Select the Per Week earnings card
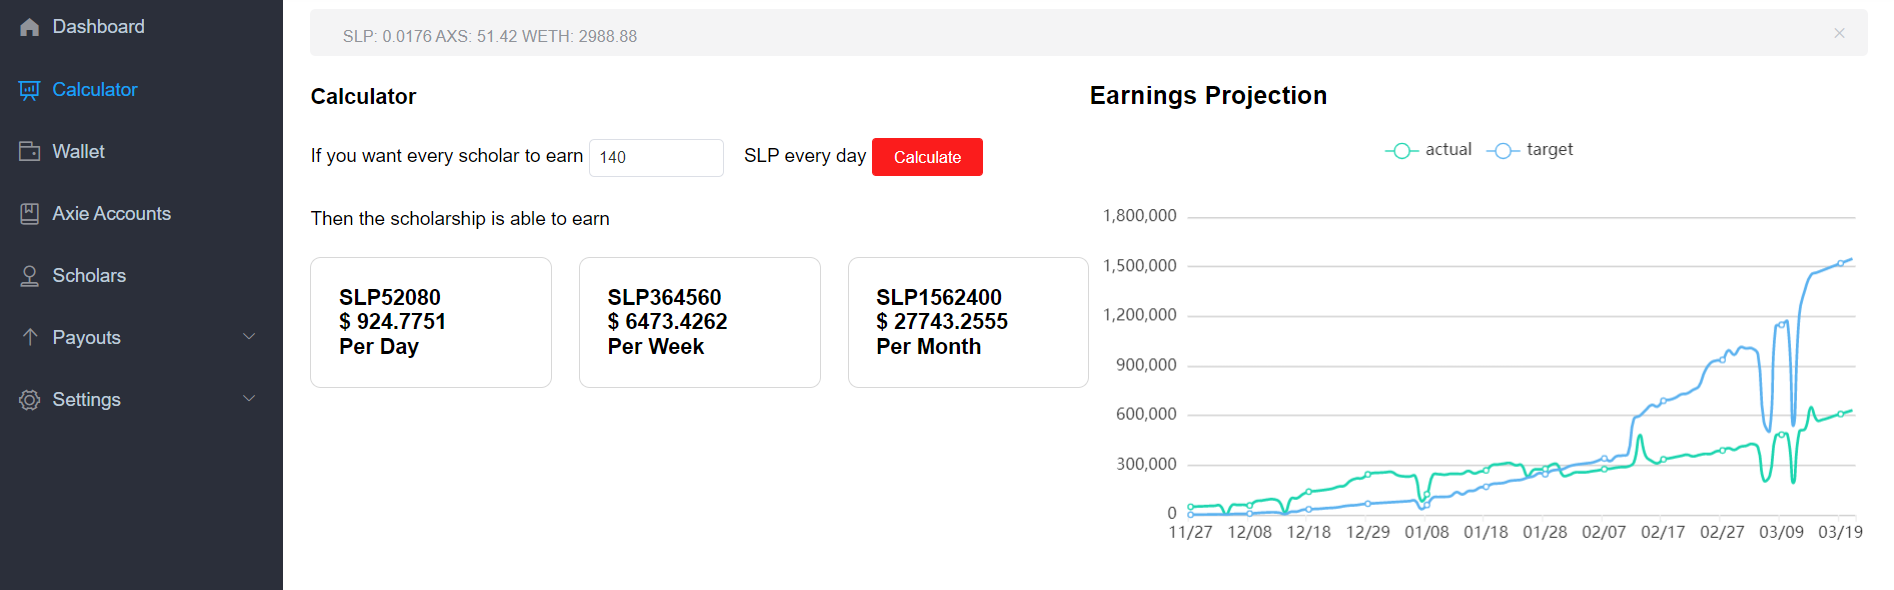The image size is (1894, 590). point(699,322)
